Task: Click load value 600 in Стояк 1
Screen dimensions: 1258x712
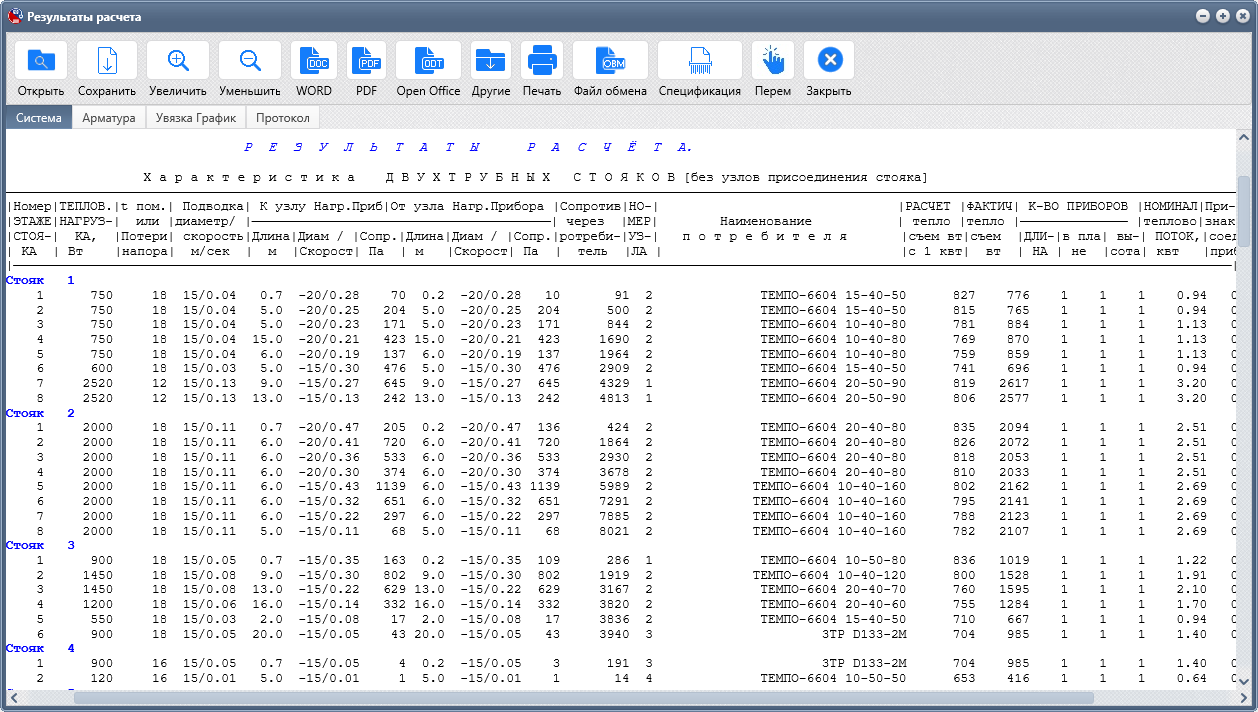Action: pyautogui.click(x=102, y=368)
